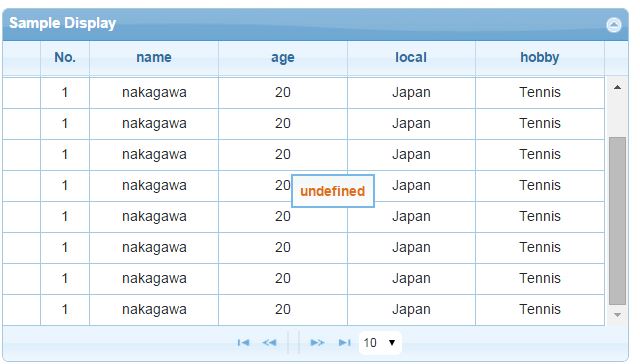Click the vertical scrollbar thumb
This screenshot has height=364, width=640.
click(617, 221)
